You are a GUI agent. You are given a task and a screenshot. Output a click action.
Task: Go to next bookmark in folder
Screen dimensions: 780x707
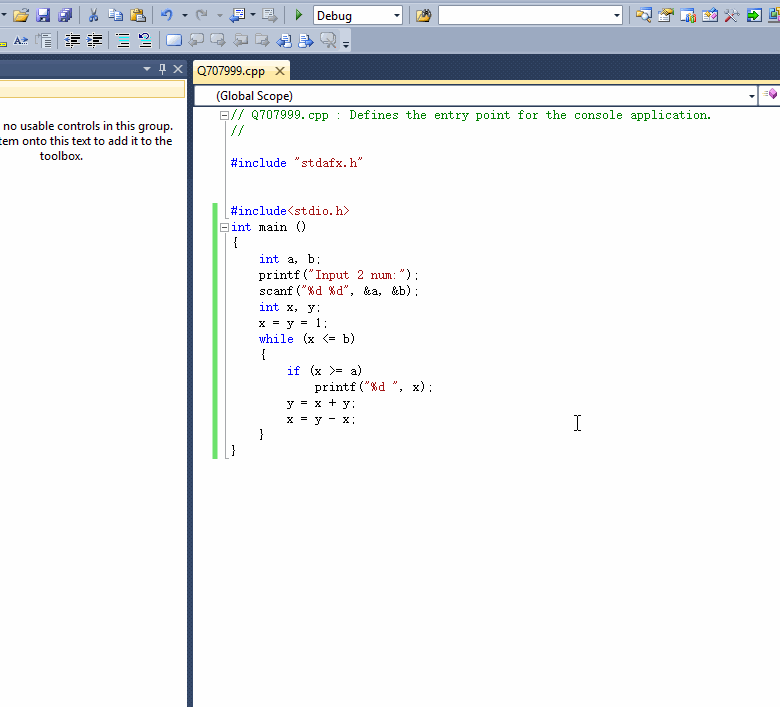tap(262, 40)
